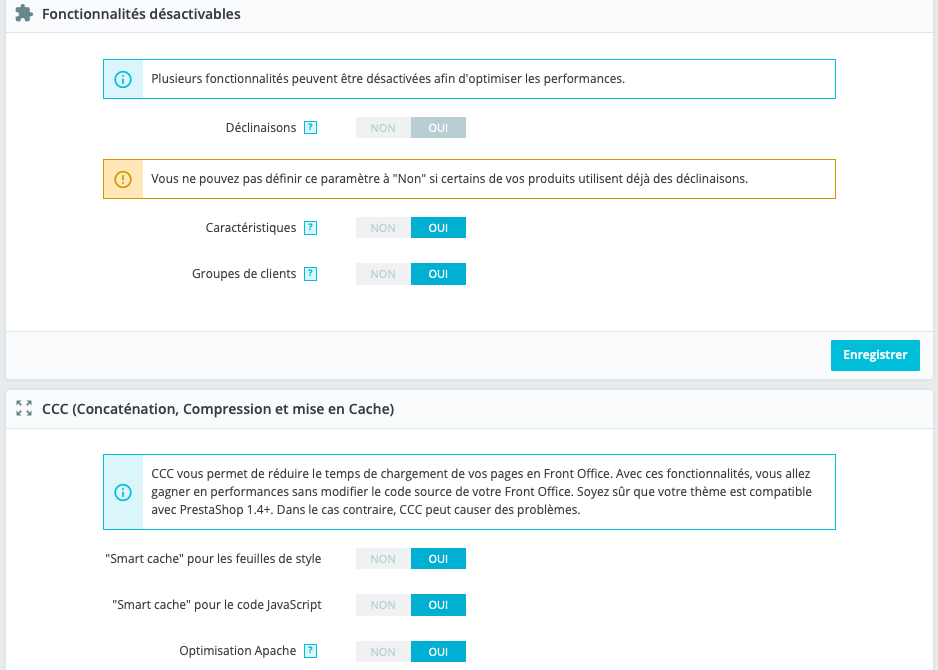Select OUI for Optimisation Apache

point(438,651)
